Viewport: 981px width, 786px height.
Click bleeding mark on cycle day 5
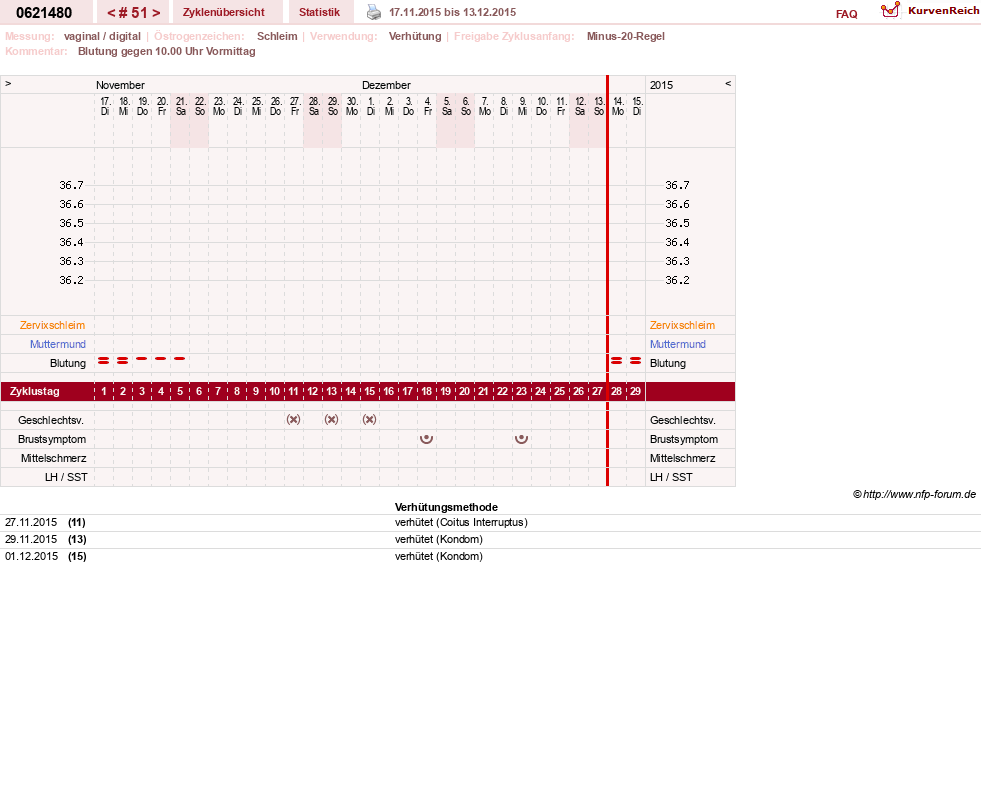tap(180, 359)
